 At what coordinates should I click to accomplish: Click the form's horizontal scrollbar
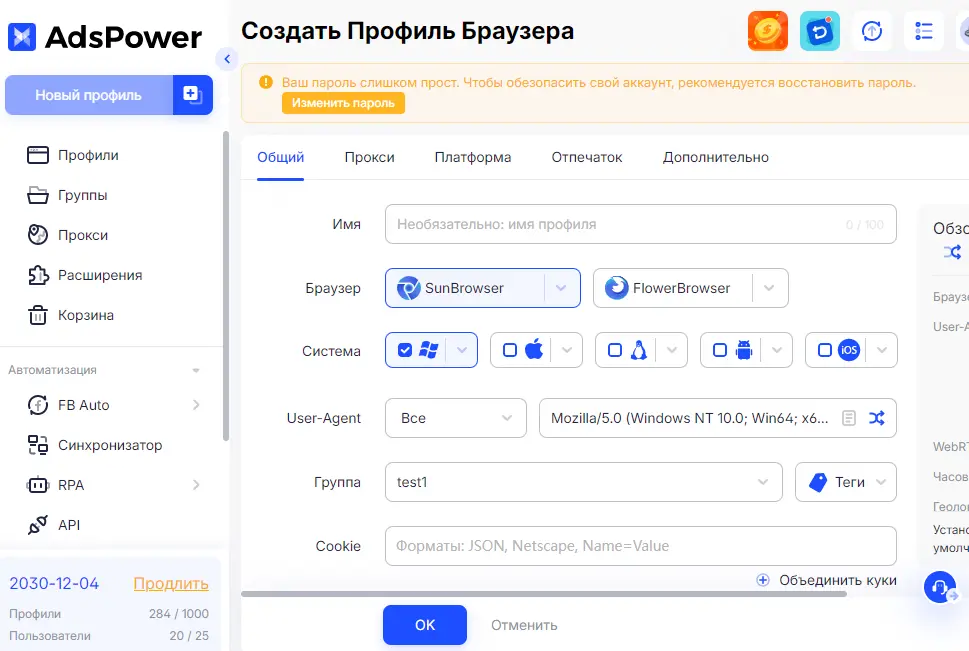tap(544, 594)
